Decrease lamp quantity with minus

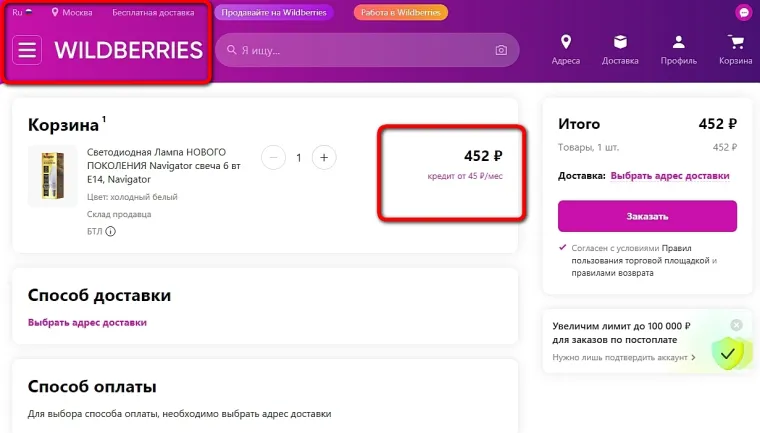point(273,157)
